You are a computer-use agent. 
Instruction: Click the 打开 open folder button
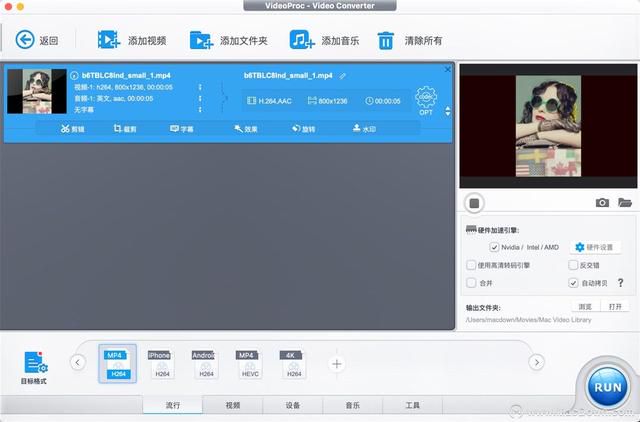(x=615, y=307)
